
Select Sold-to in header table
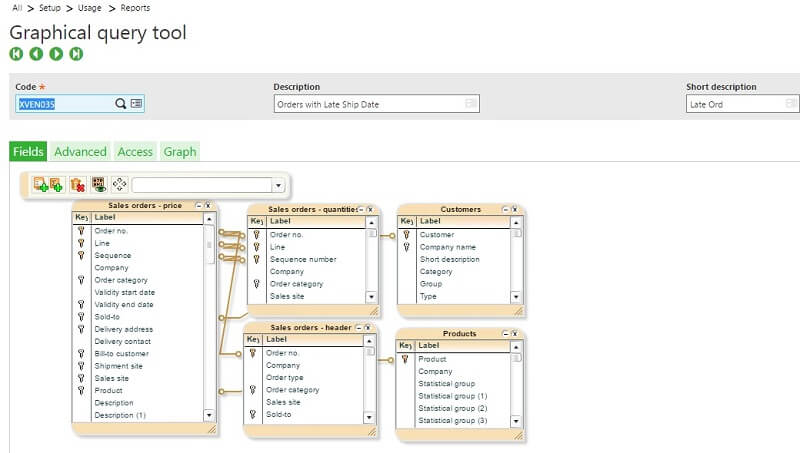click(279, 415)
